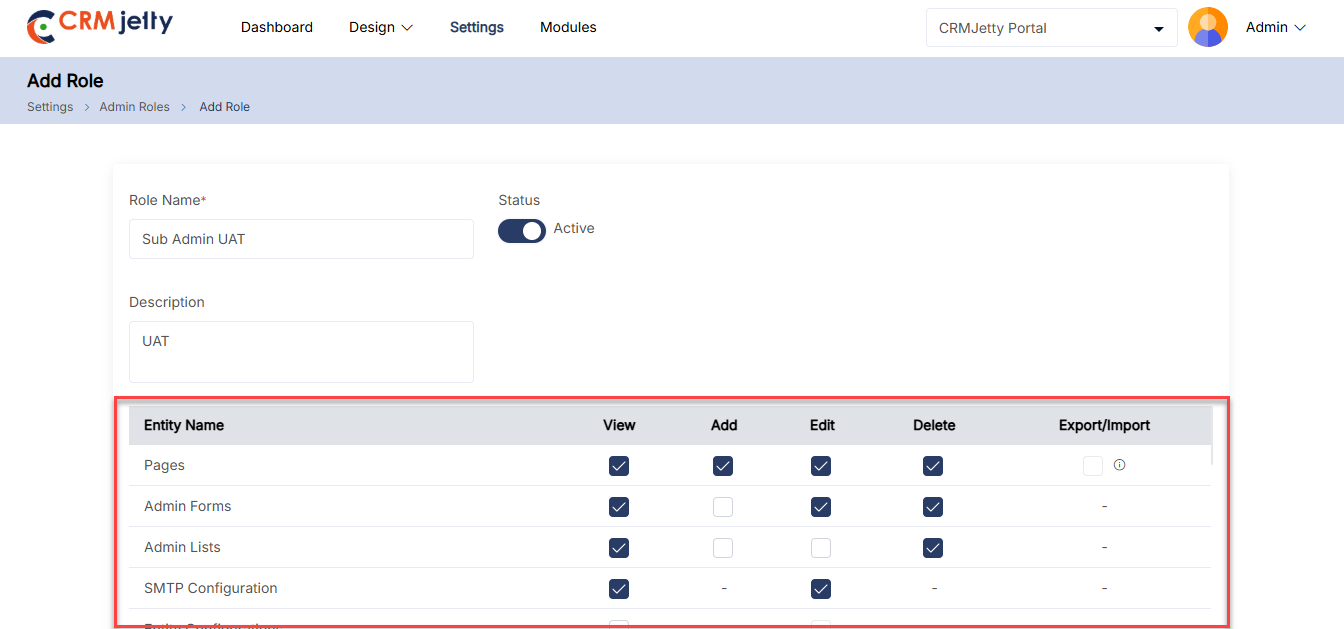The height and width of the screenshot is (629, 1344).
Task: Click into the Role Name field
Action: click(x=301, y=239)
